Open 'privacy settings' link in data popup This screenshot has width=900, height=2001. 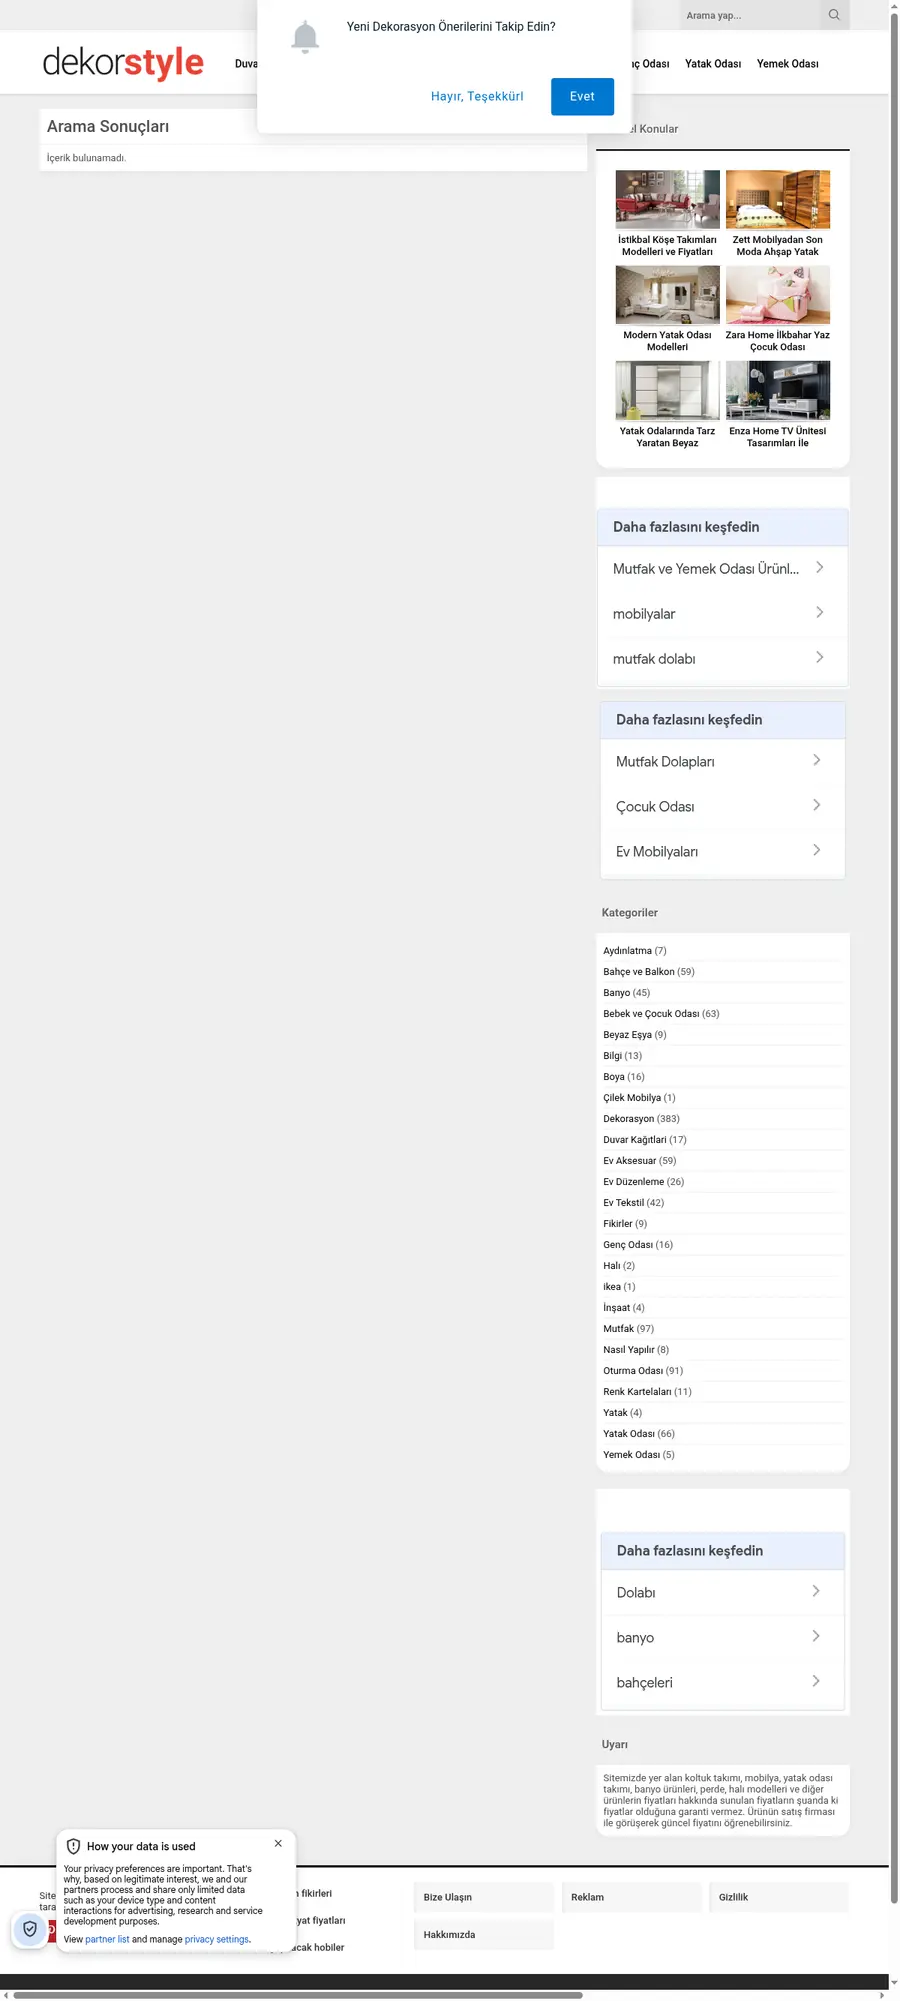[x=217, y=1940]
